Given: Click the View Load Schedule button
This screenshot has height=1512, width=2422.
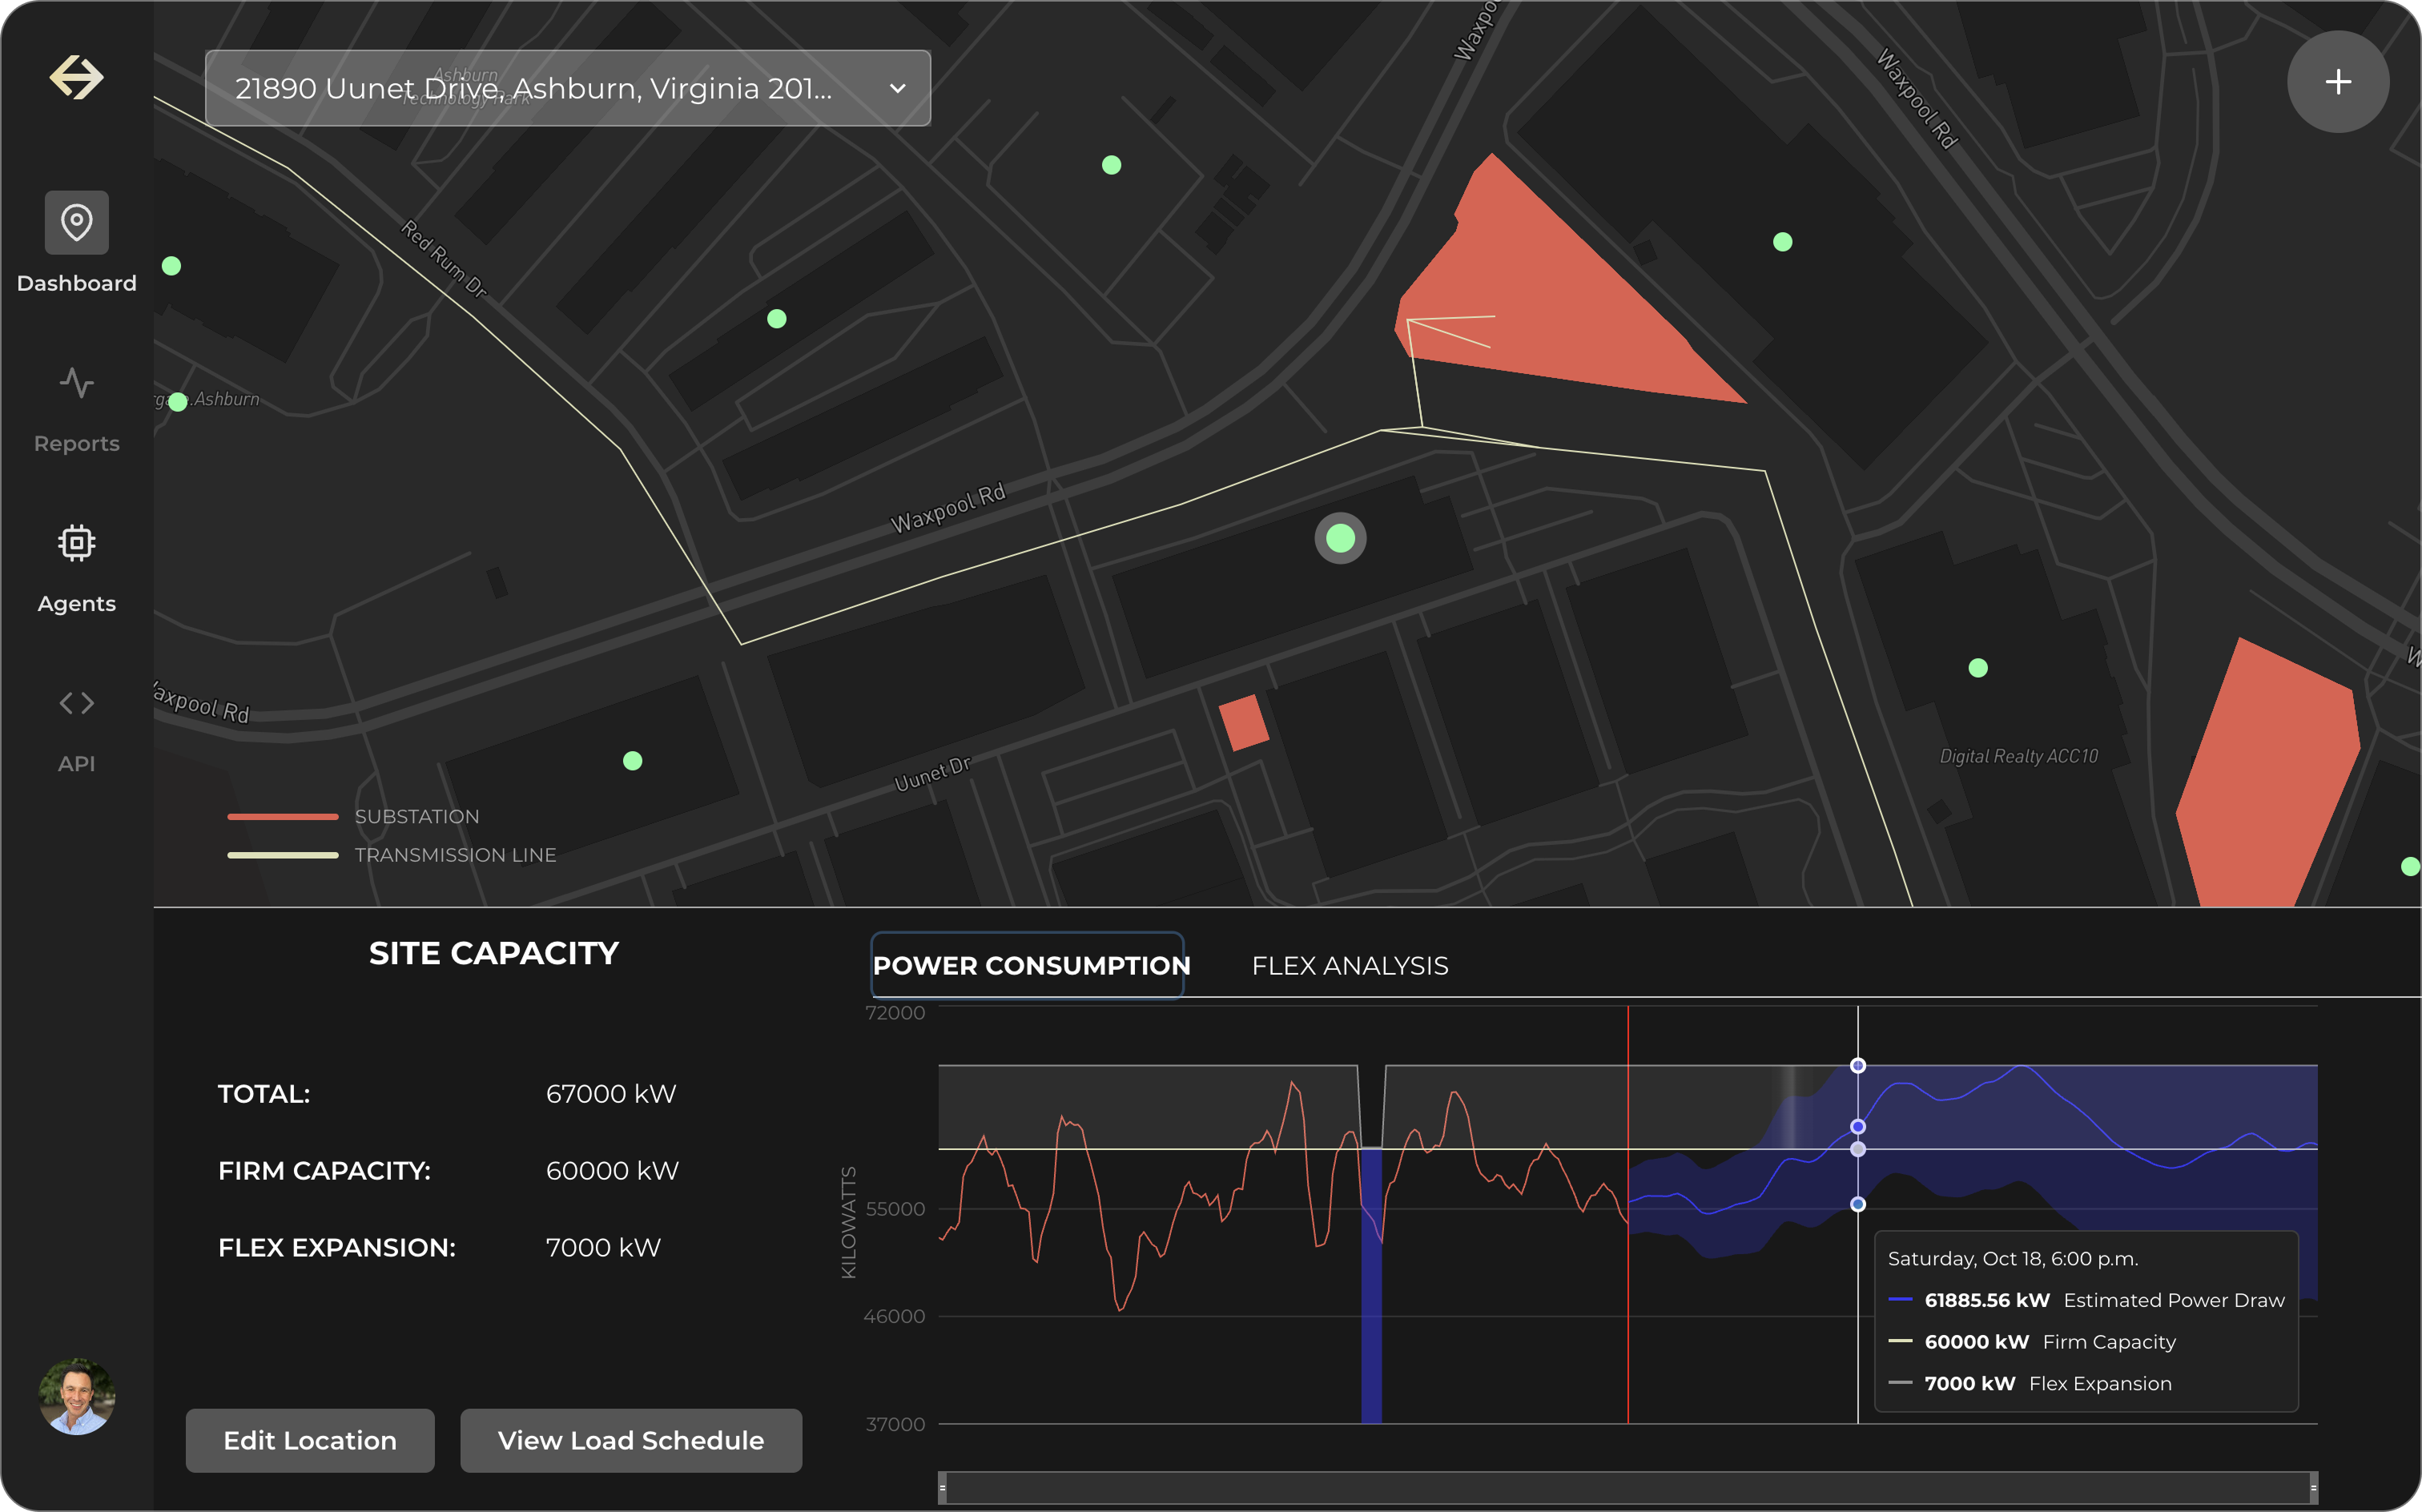Looking at the screenshot, I should [630, 1440].
